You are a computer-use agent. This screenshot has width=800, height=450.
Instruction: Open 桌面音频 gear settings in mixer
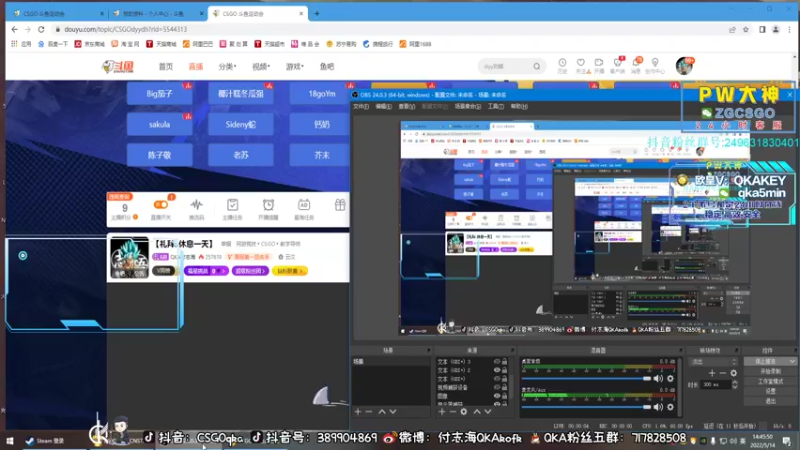(670, 379)
